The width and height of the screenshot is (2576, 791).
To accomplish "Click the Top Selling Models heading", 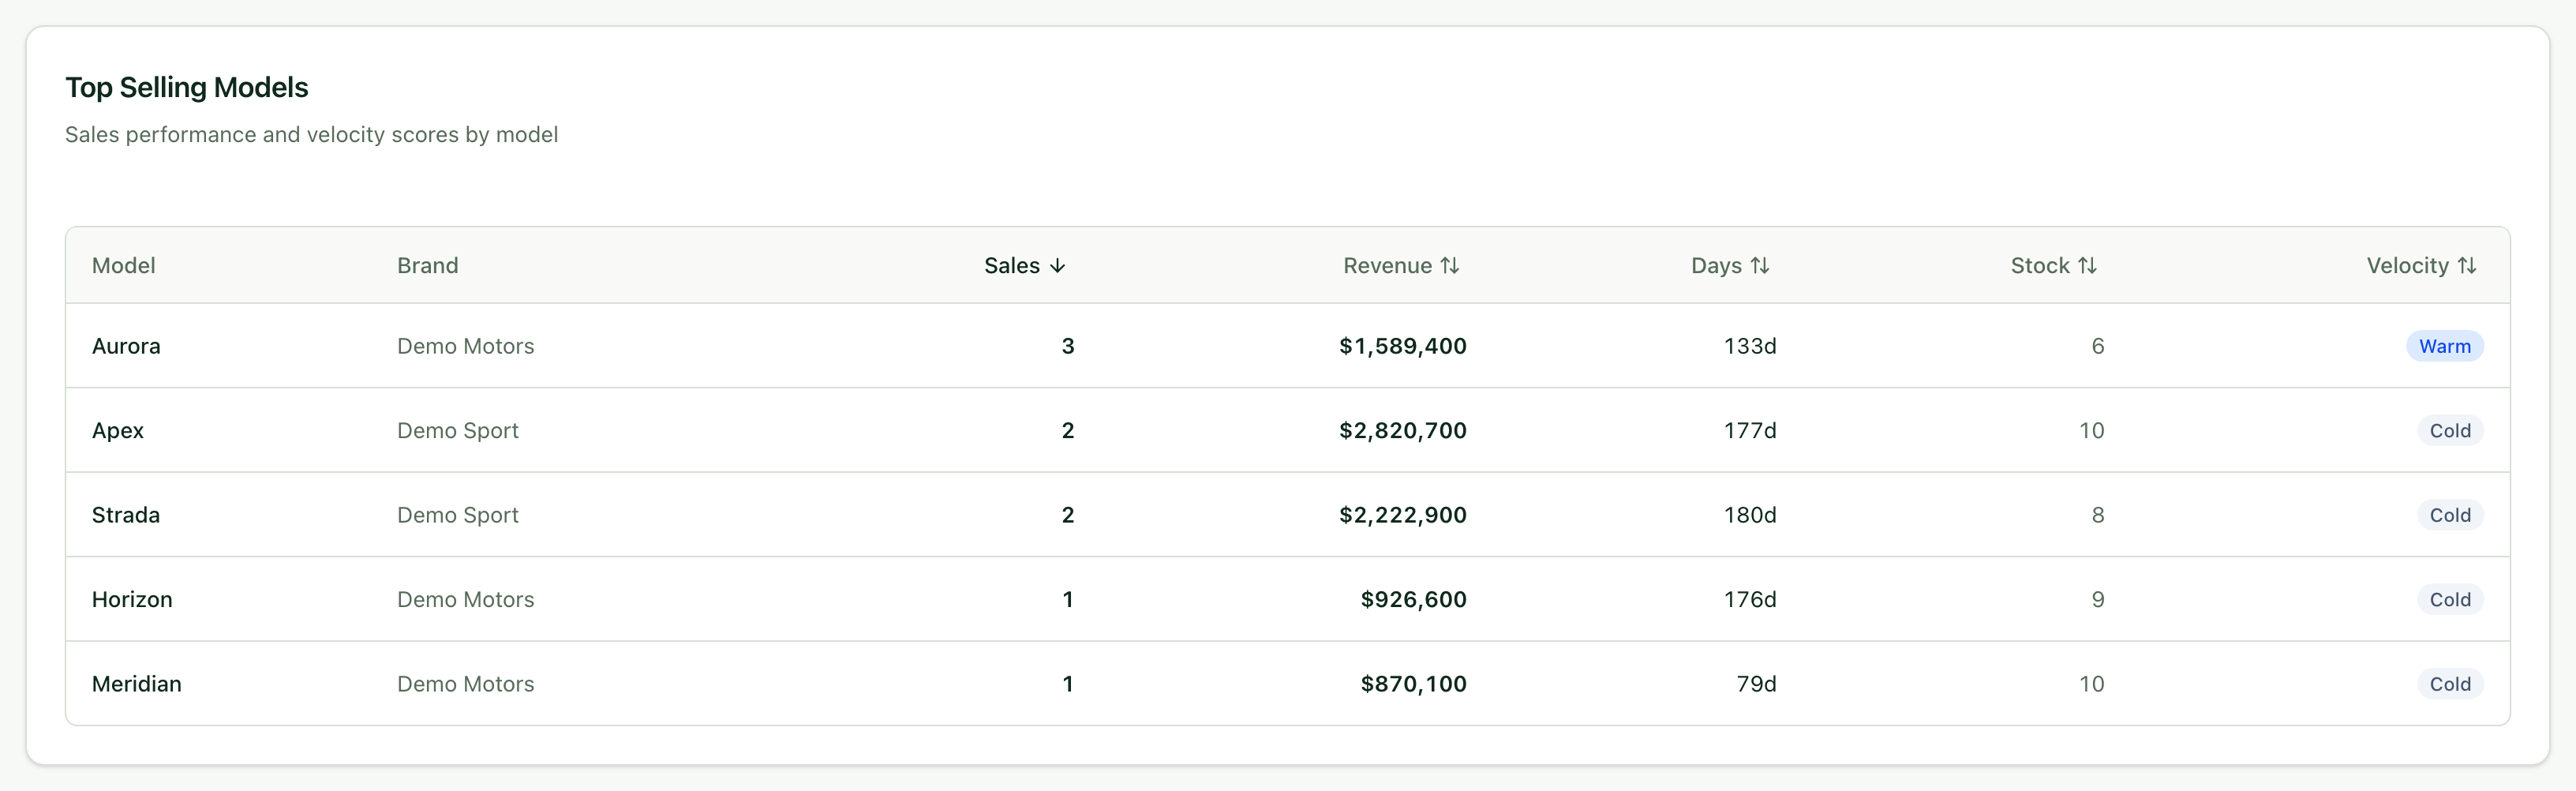I will pos(187,88).
